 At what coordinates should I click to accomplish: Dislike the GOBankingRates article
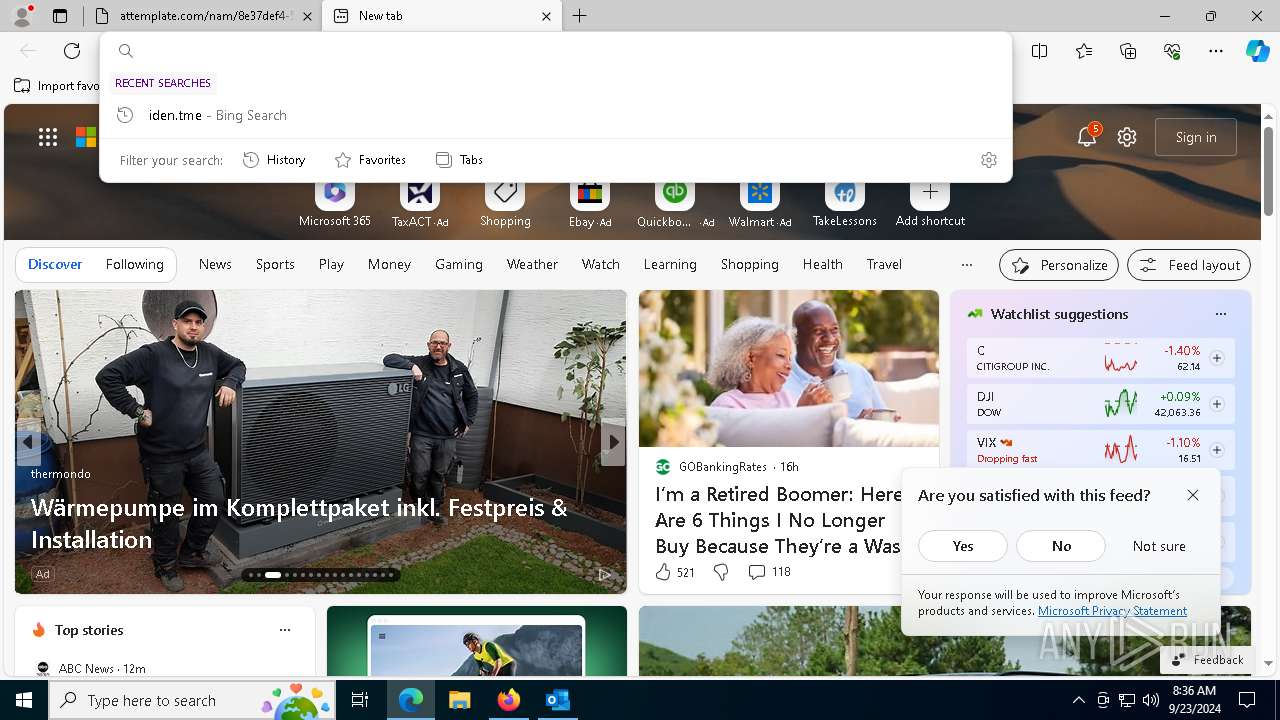[721, 572]
